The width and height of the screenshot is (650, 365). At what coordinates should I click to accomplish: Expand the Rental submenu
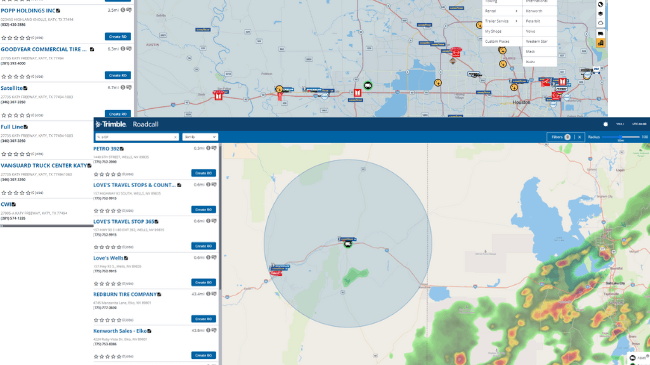point(502,11)
